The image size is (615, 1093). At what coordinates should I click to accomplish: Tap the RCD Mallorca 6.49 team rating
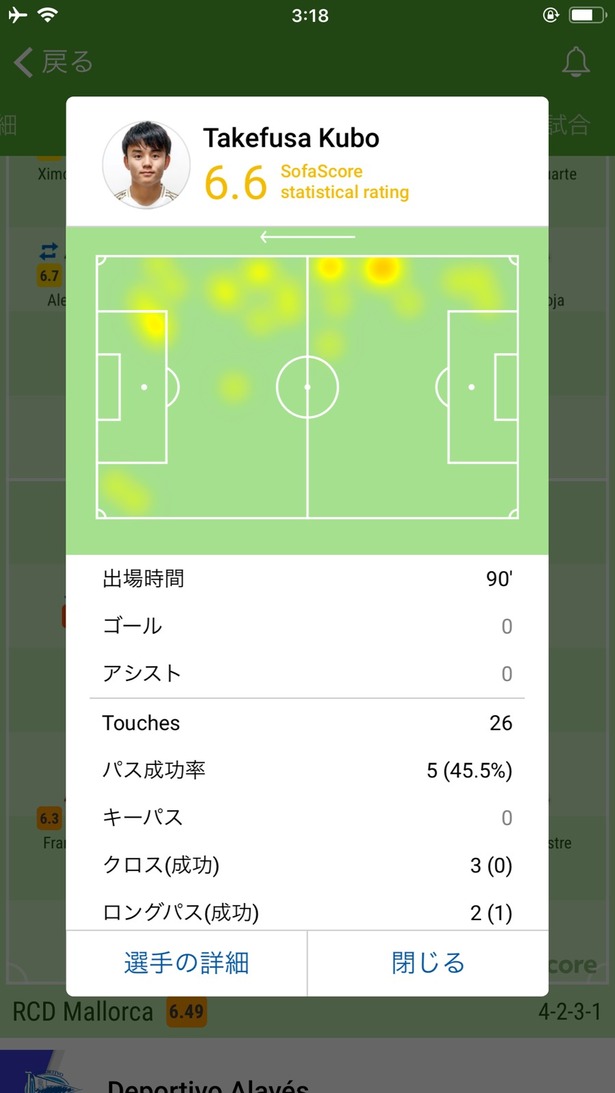pos(186,1011)
